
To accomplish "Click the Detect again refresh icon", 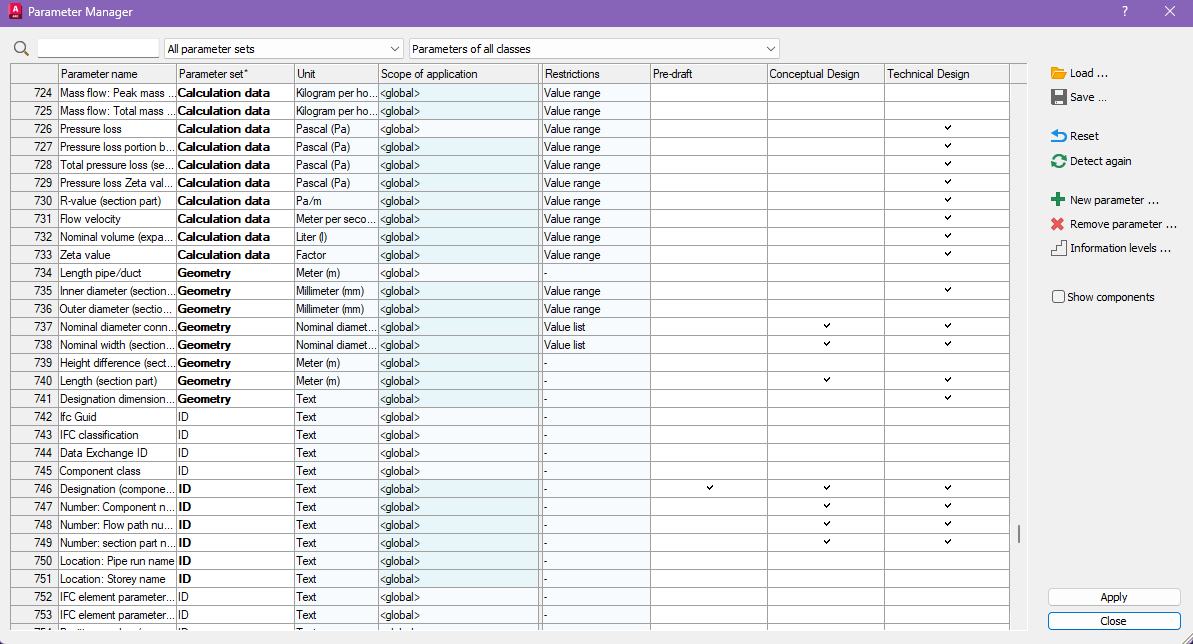I will pos(1058,161).
